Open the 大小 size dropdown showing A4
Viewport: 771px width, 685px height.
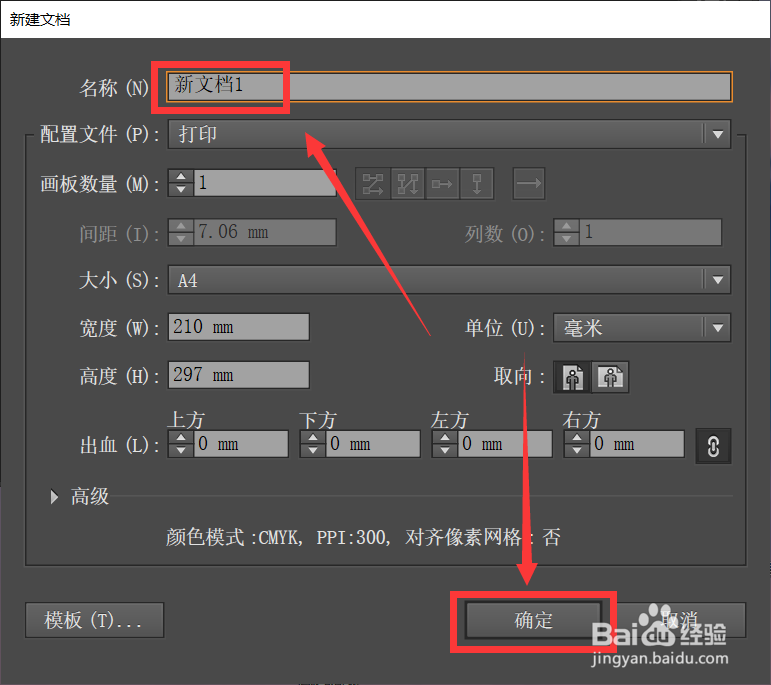tap(449, 280)
